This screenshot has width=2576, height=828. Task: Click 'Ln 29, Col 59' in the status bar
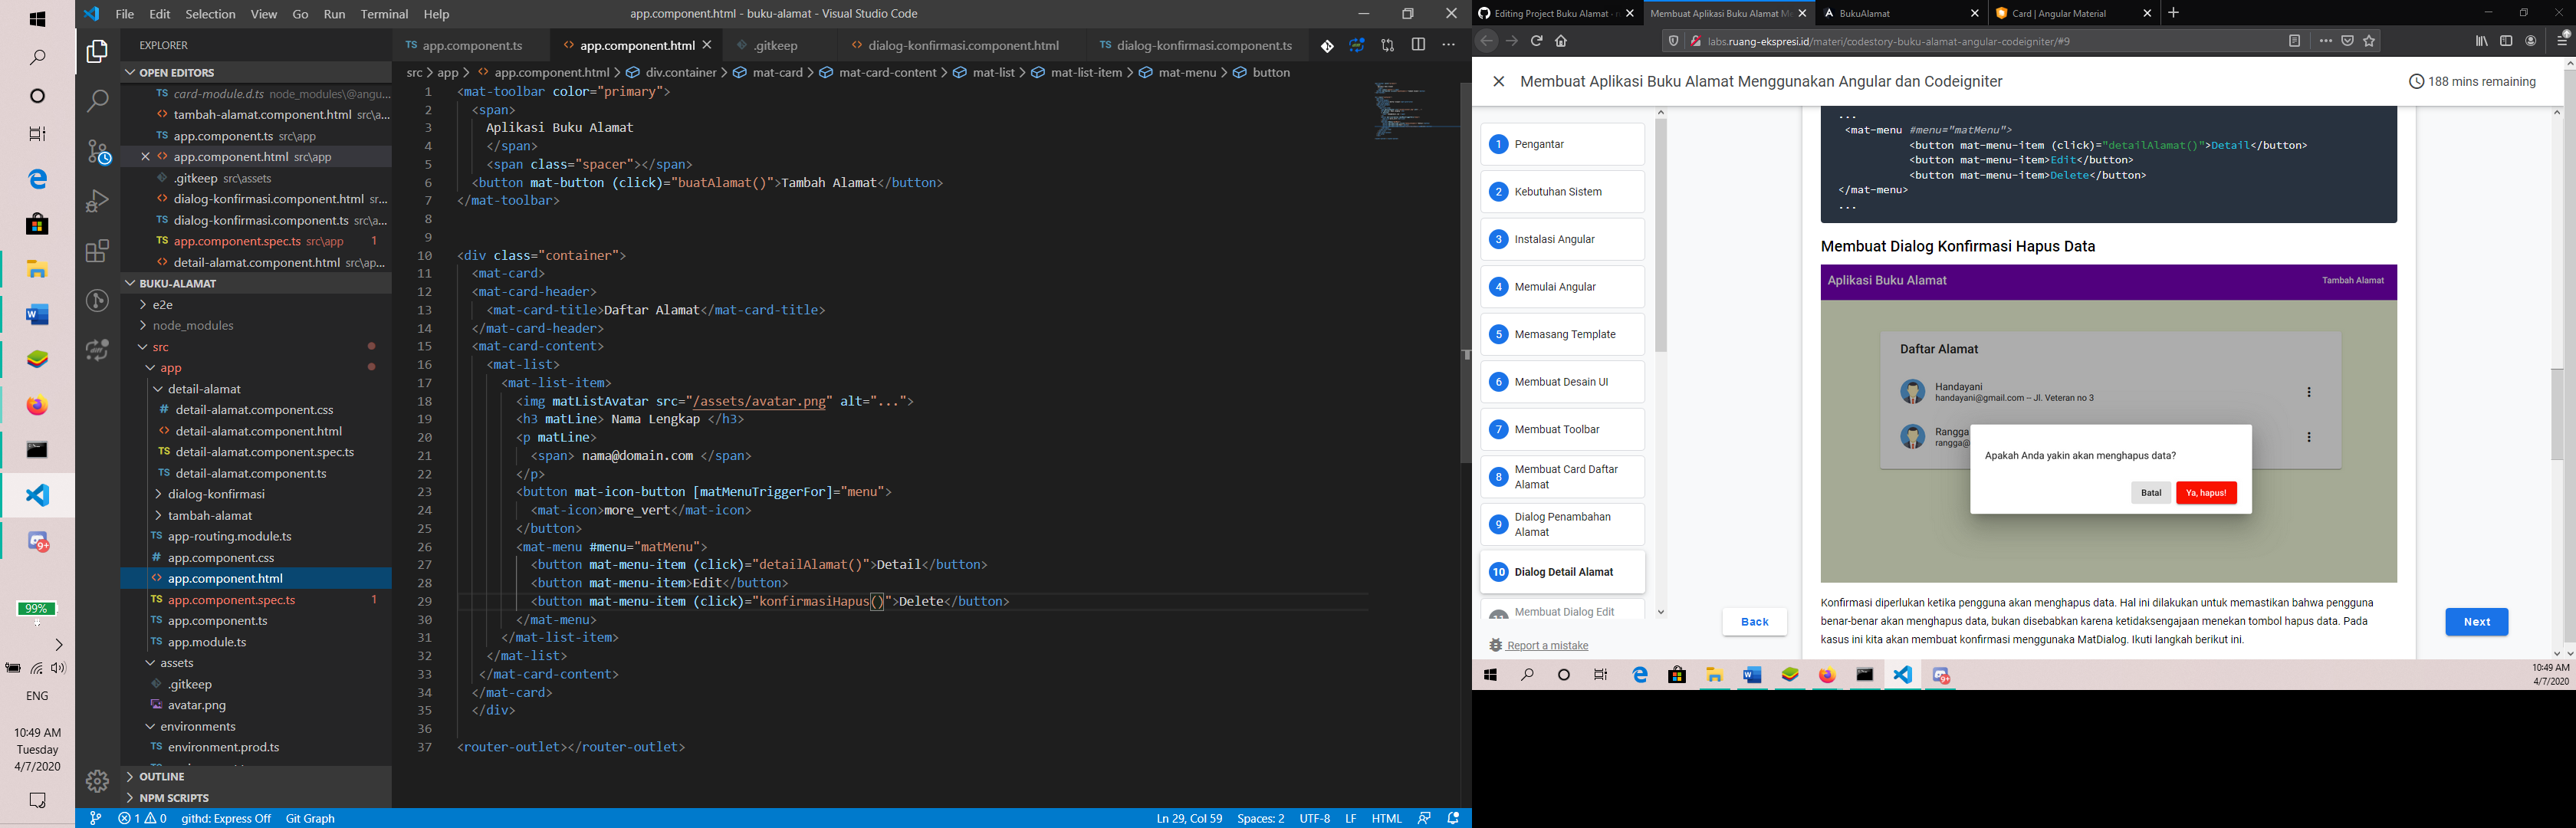click(1189, 818)
